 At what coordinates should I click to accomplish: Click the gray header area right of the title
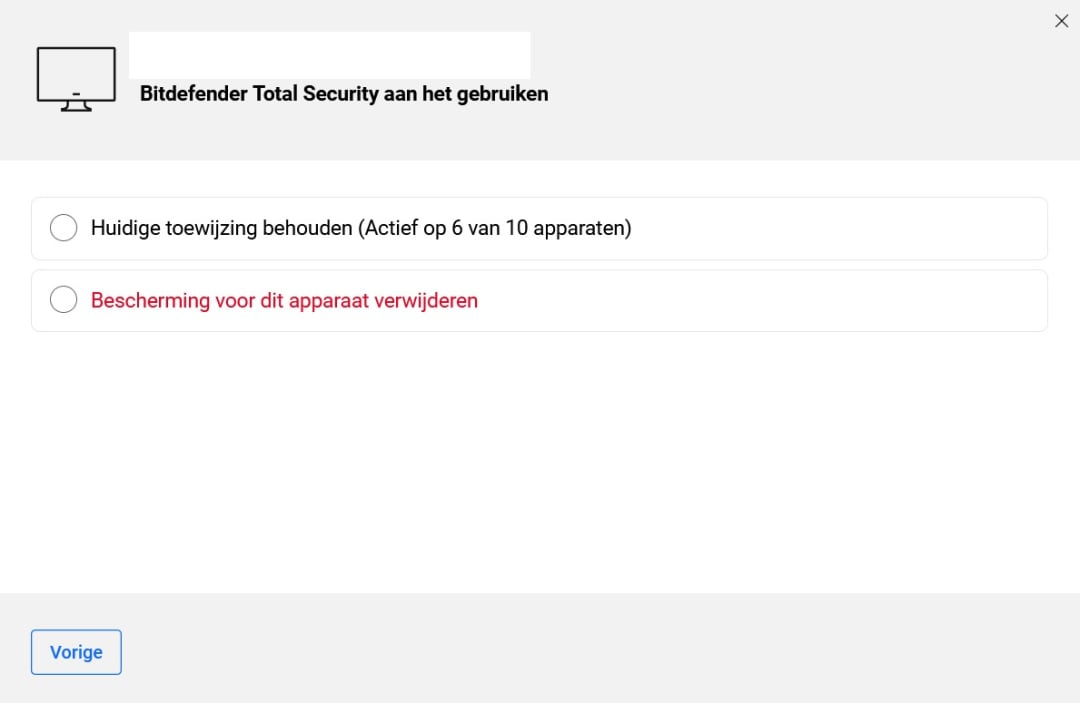(x=800, y=90)
